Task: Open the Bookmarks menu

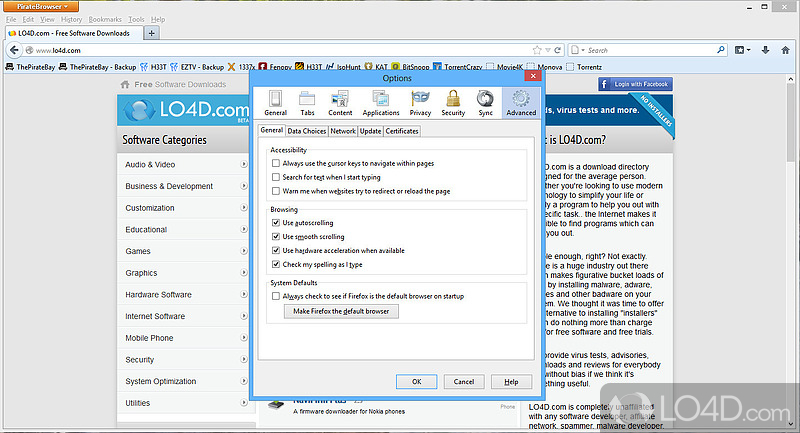Action: [105, 19]
